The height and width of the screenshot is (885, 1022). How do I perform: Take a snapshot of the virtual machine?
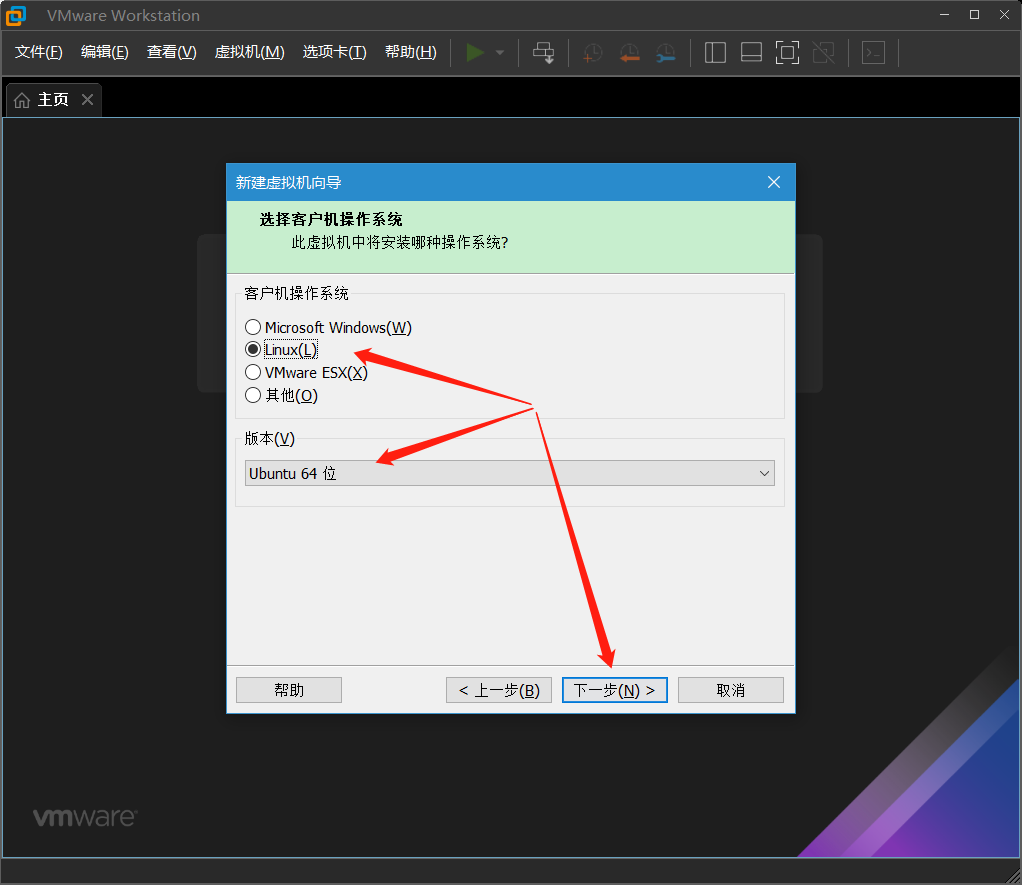click(592, 53)
